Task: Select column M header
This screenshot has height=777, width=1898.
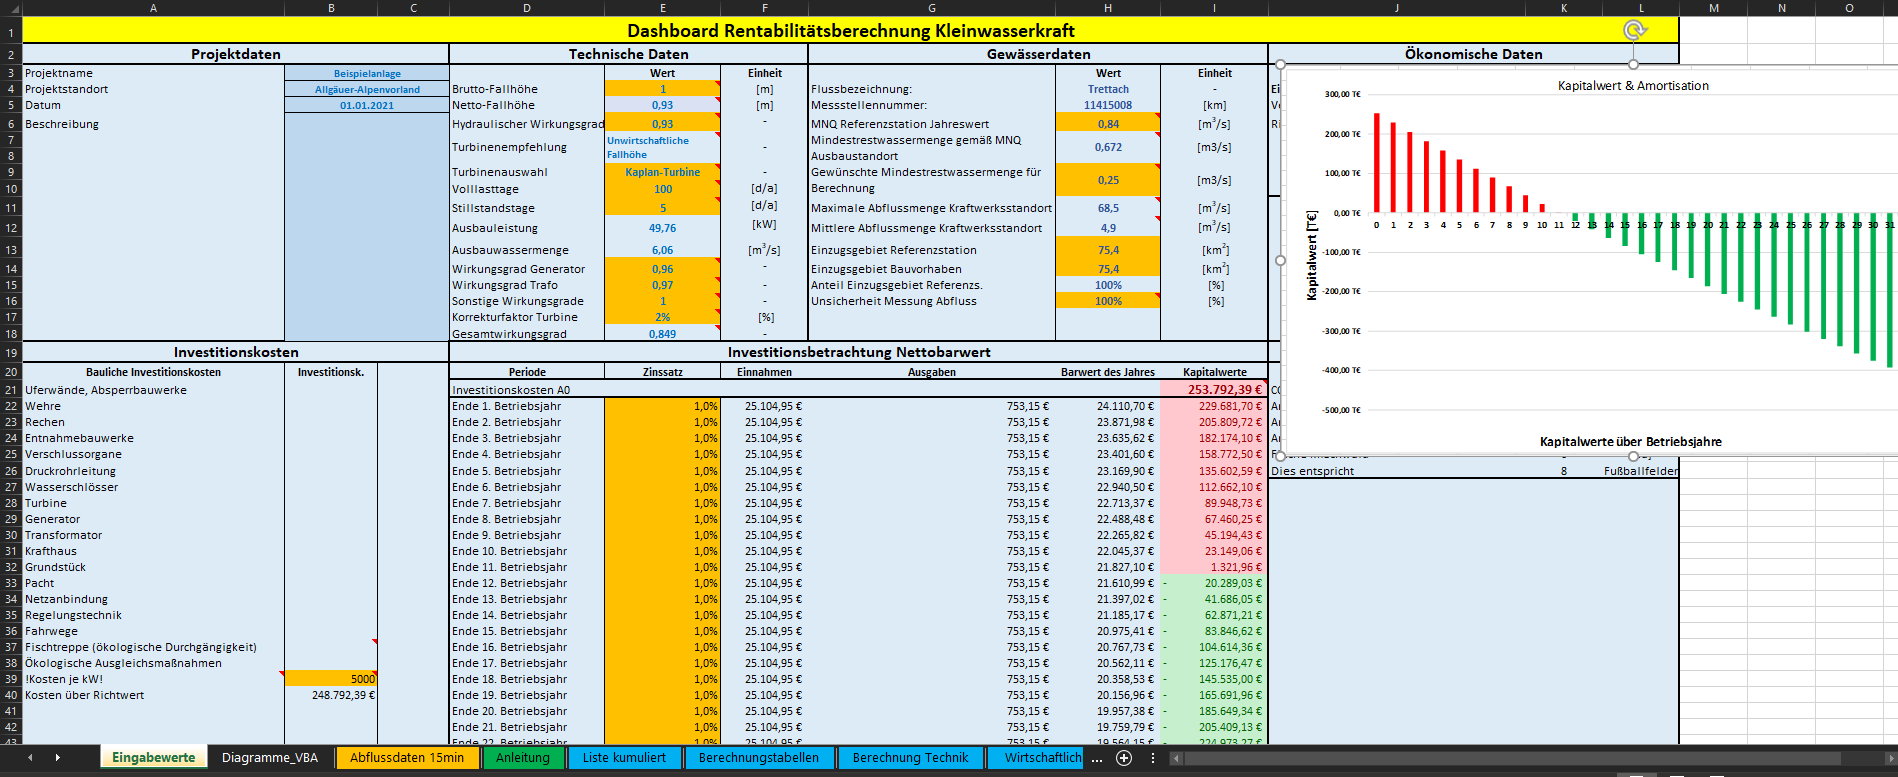Action: pos(1714,8)
